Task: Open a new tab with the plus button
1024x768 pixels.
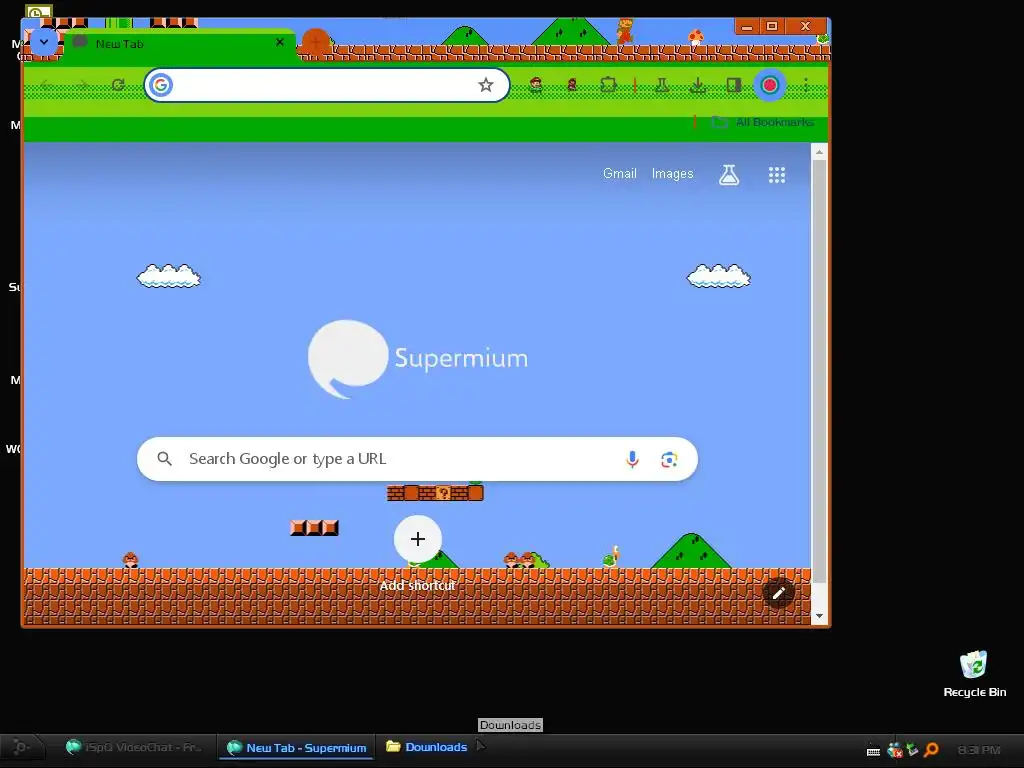Action: coord(316,43)
